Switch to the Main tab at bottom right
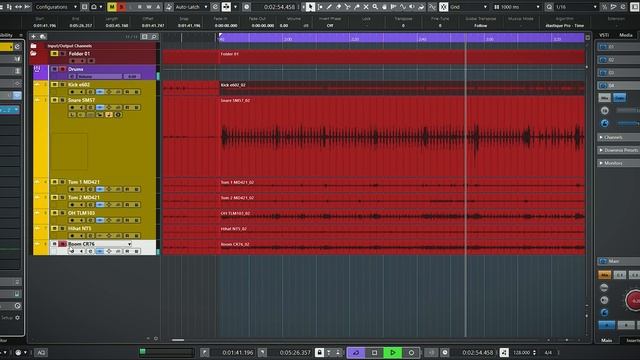Viewport: 640px width, 360px height. point(607,340)
